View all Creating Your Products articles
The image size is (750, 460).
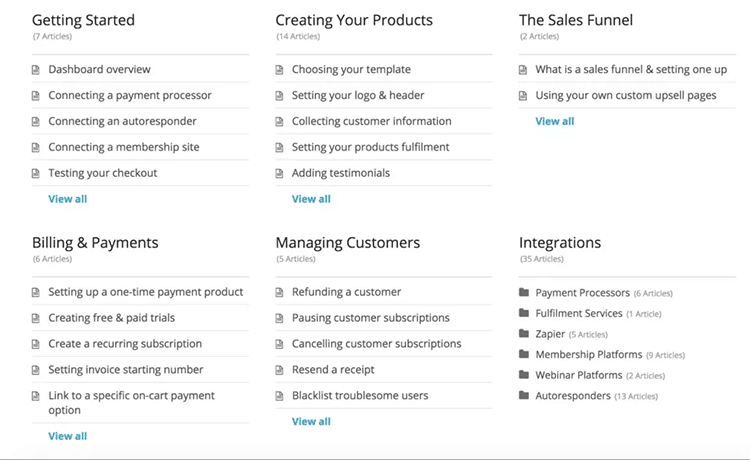(311, 199)
